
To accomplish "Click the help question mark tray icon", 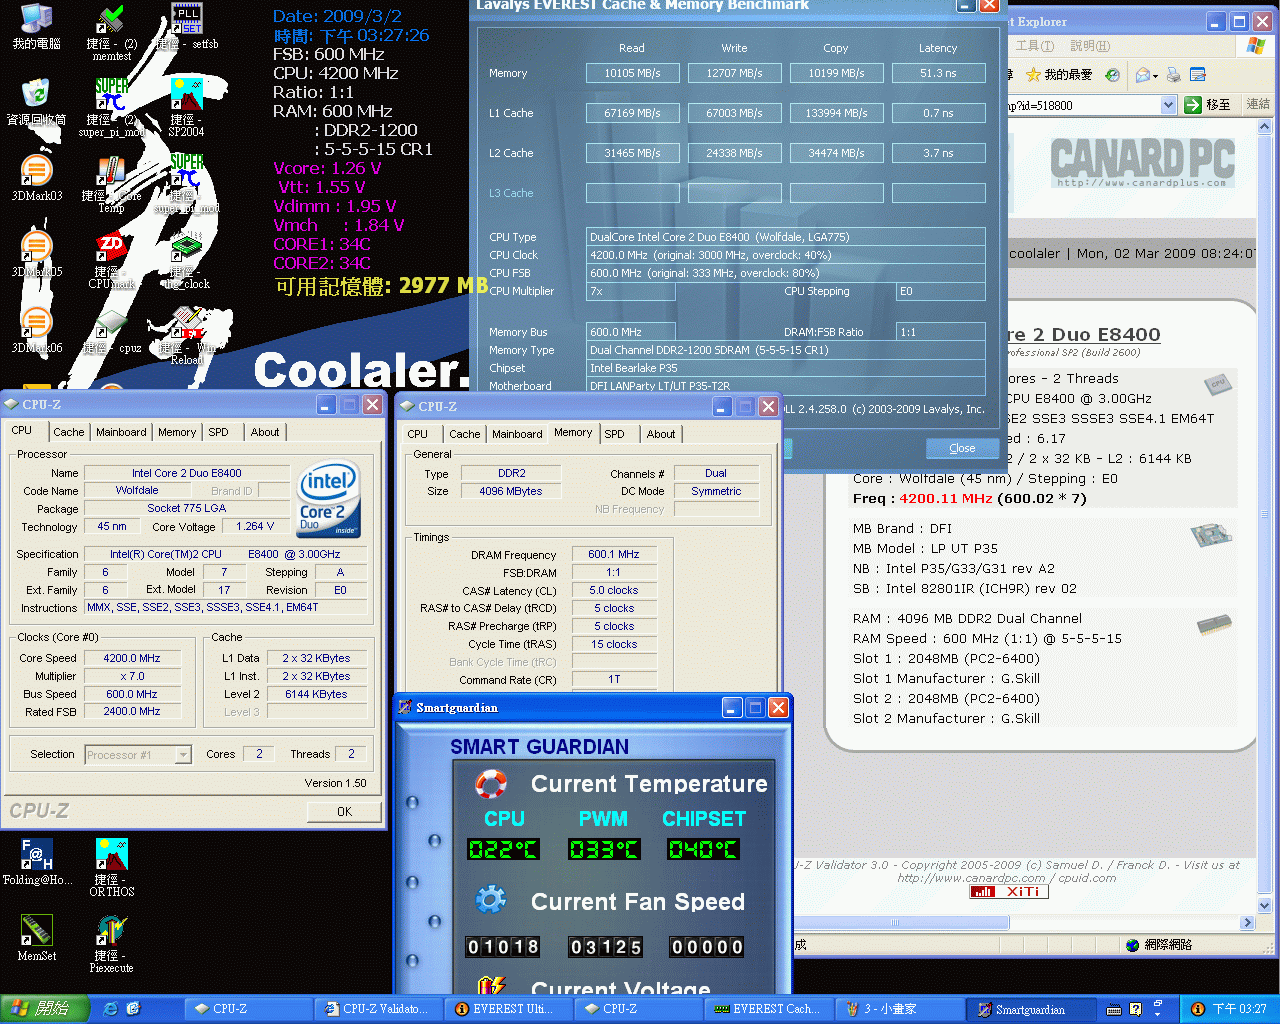I will 1135,1009.
